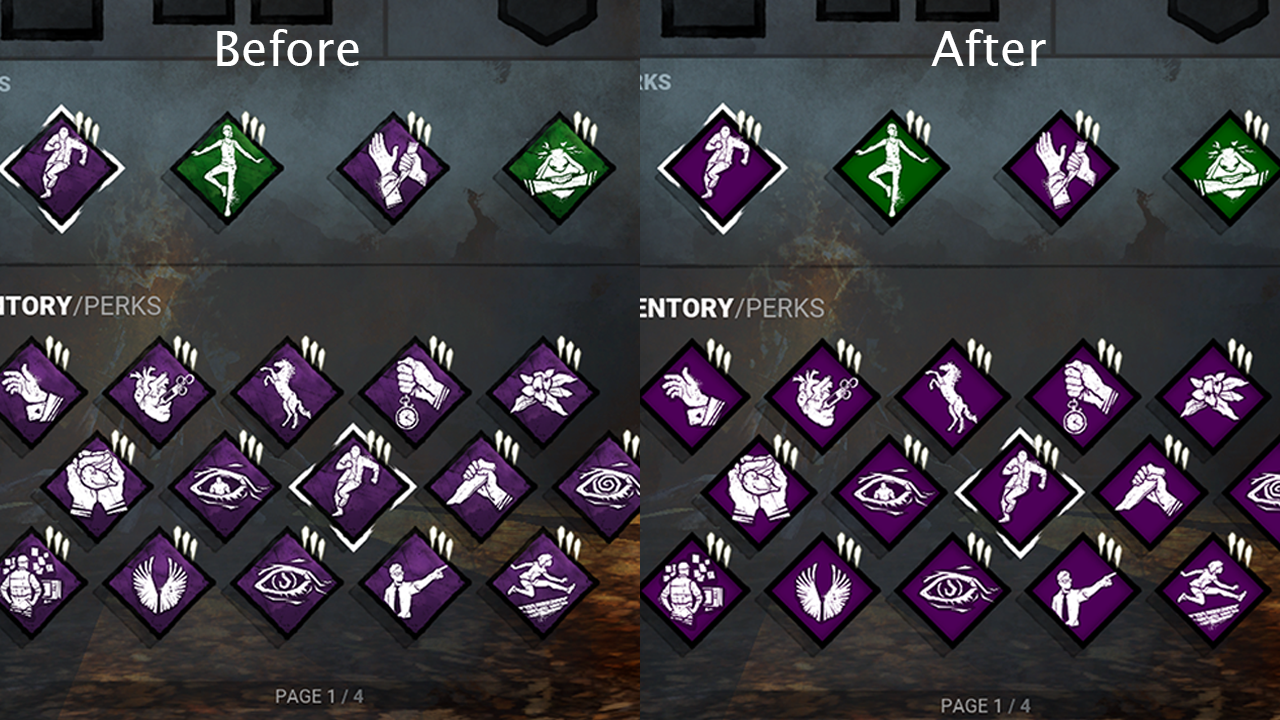Choose clasped forearms perk in After inventory
Screen dimensions: 1280x720
[x=1148, y=490]
